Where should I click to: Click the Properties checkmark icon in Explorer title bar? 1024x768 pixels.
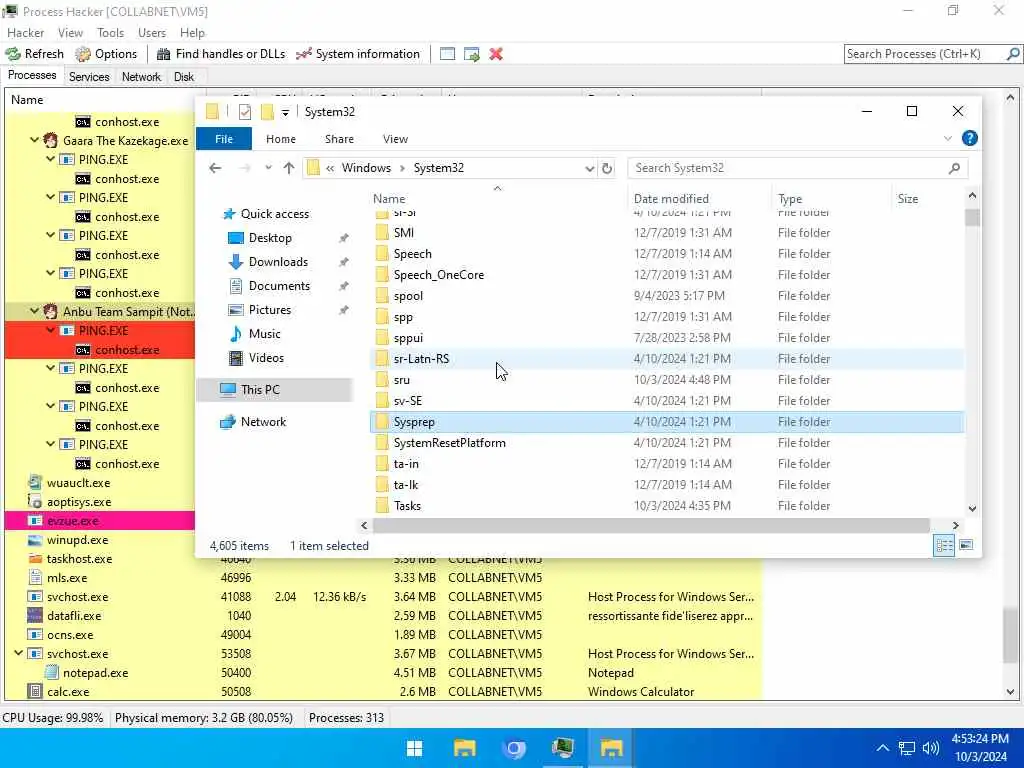[245, 112]
